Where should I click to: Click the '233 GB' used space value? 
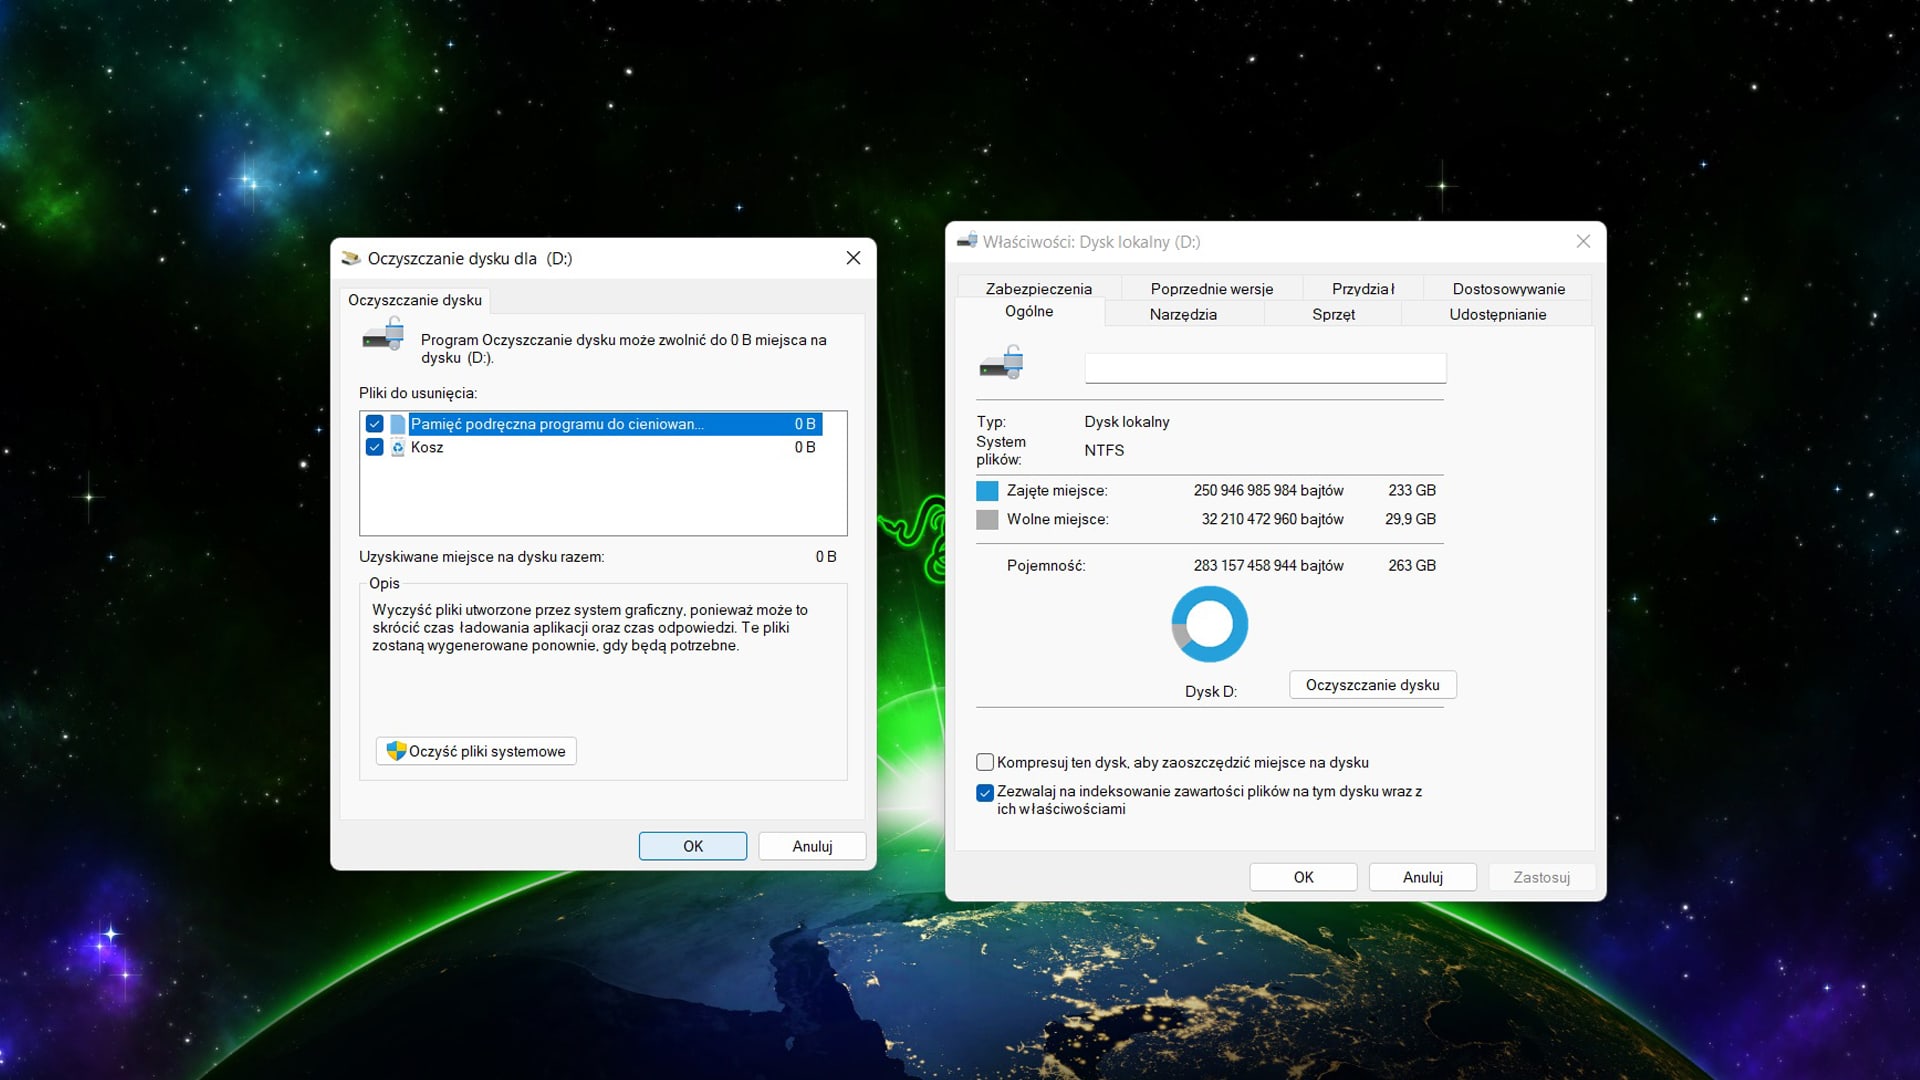click(x=1412, y=490)
